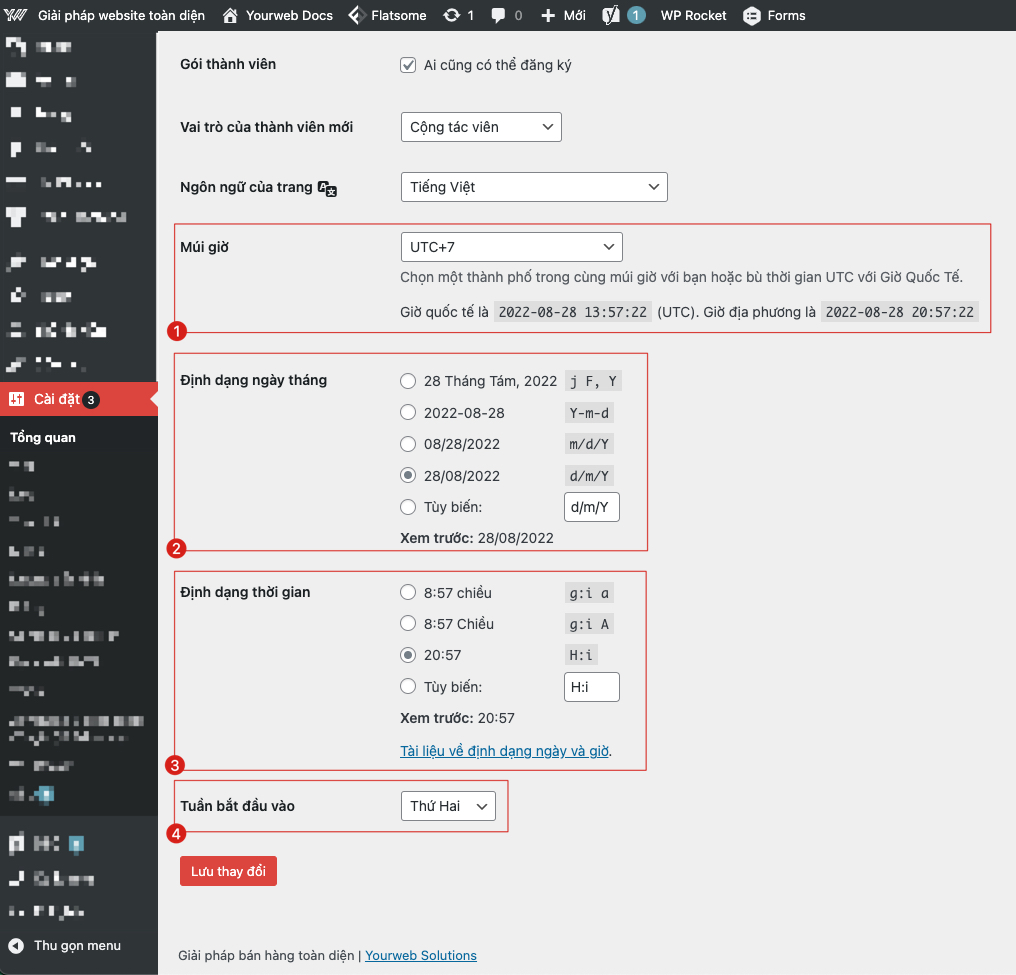Select the Y-m-d date format radio
Image resolution: width=1016 pixels, height=975 pixels.
(x=408, y=413)
